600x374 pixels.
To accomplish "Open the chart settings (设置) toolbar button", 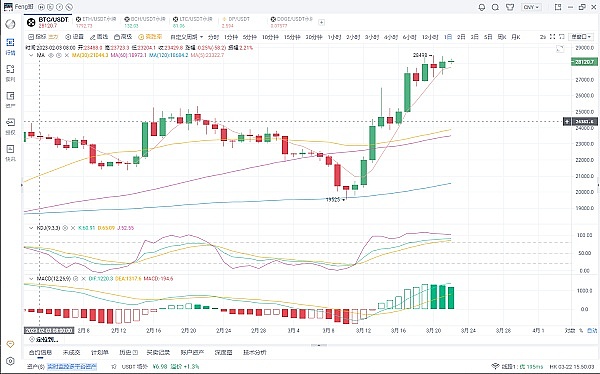I will [x=74, y=37].
